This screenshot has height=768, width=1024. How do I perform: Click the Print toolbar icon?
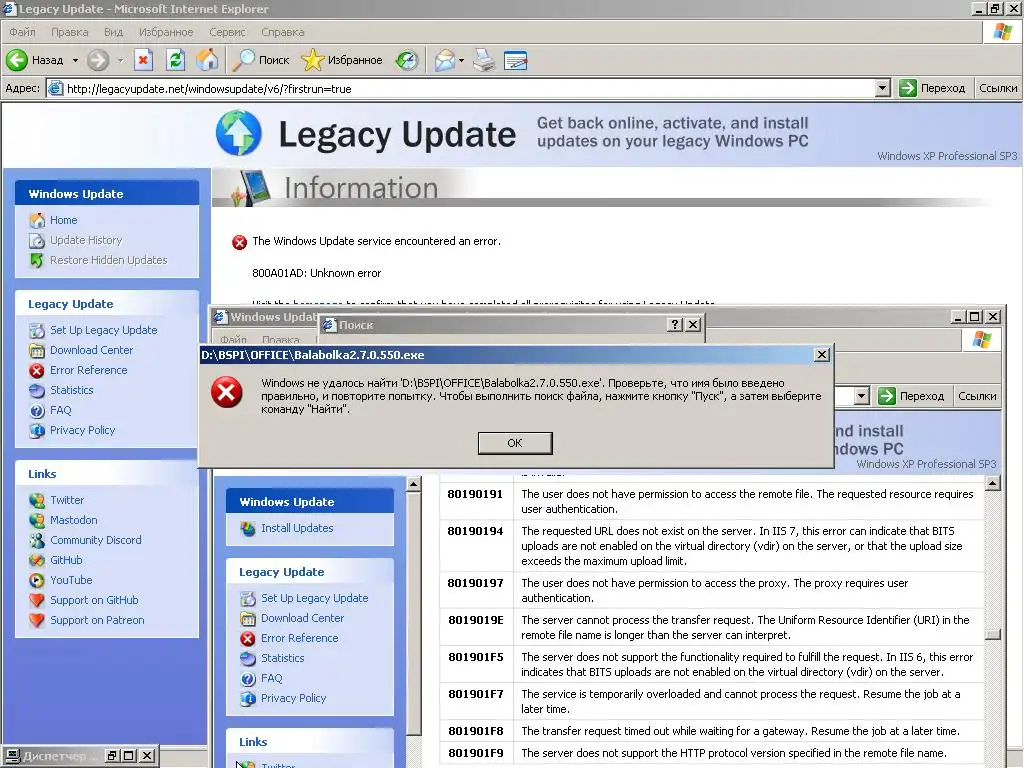[484, 60]
